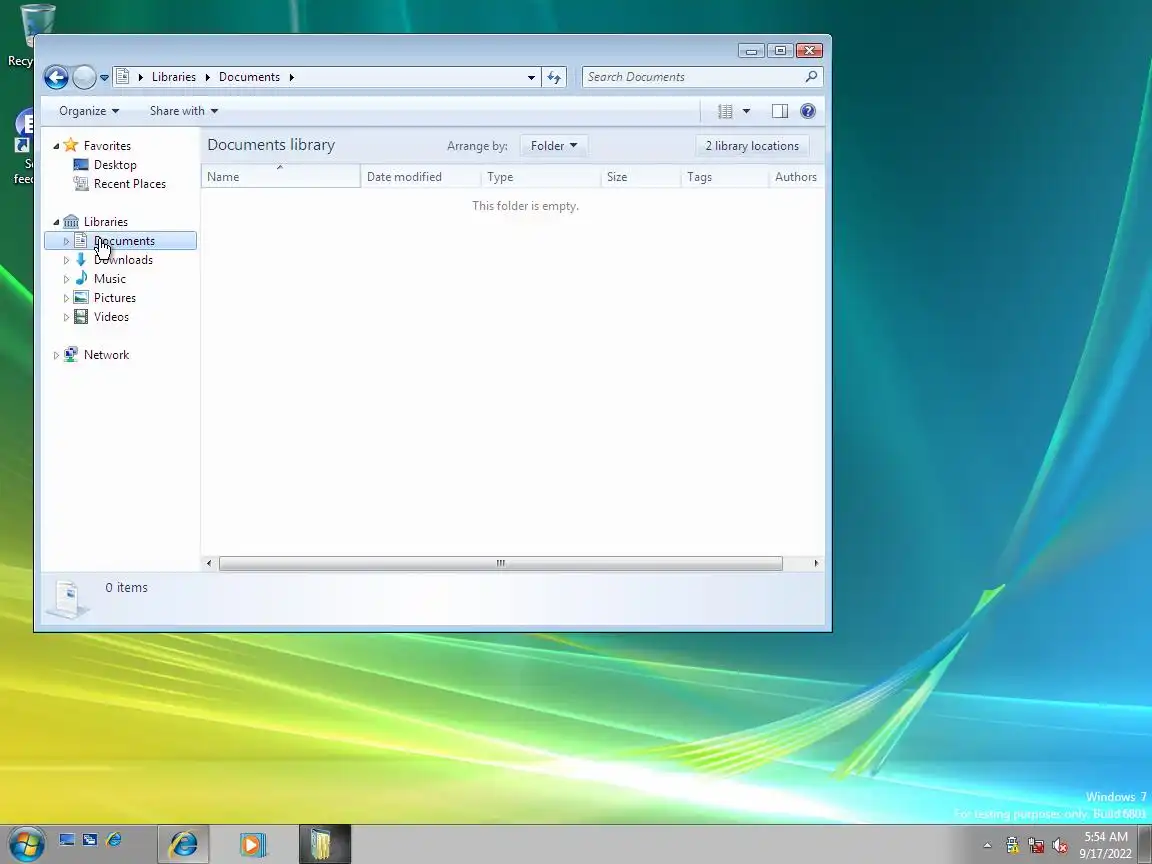This screenshot has height=864, width=1152.
Task: Select the Videos library
Action: coord(111,317)
